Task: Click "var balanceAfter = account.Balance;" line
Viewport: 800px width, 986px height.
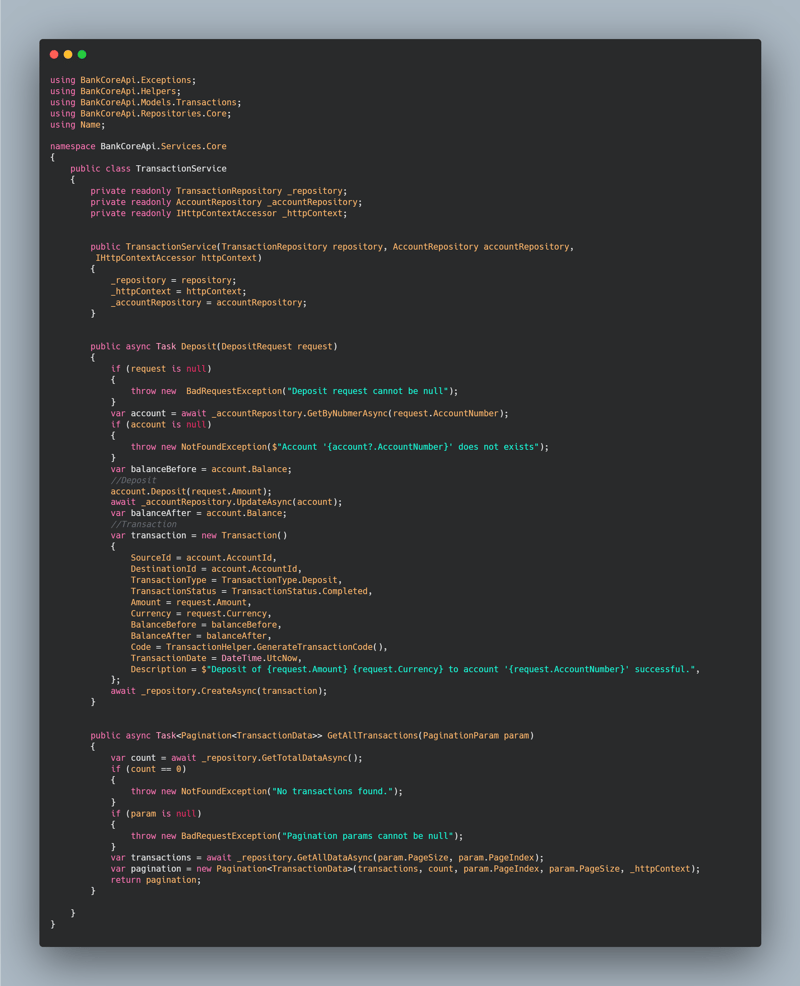Action: tap(199, 514)
